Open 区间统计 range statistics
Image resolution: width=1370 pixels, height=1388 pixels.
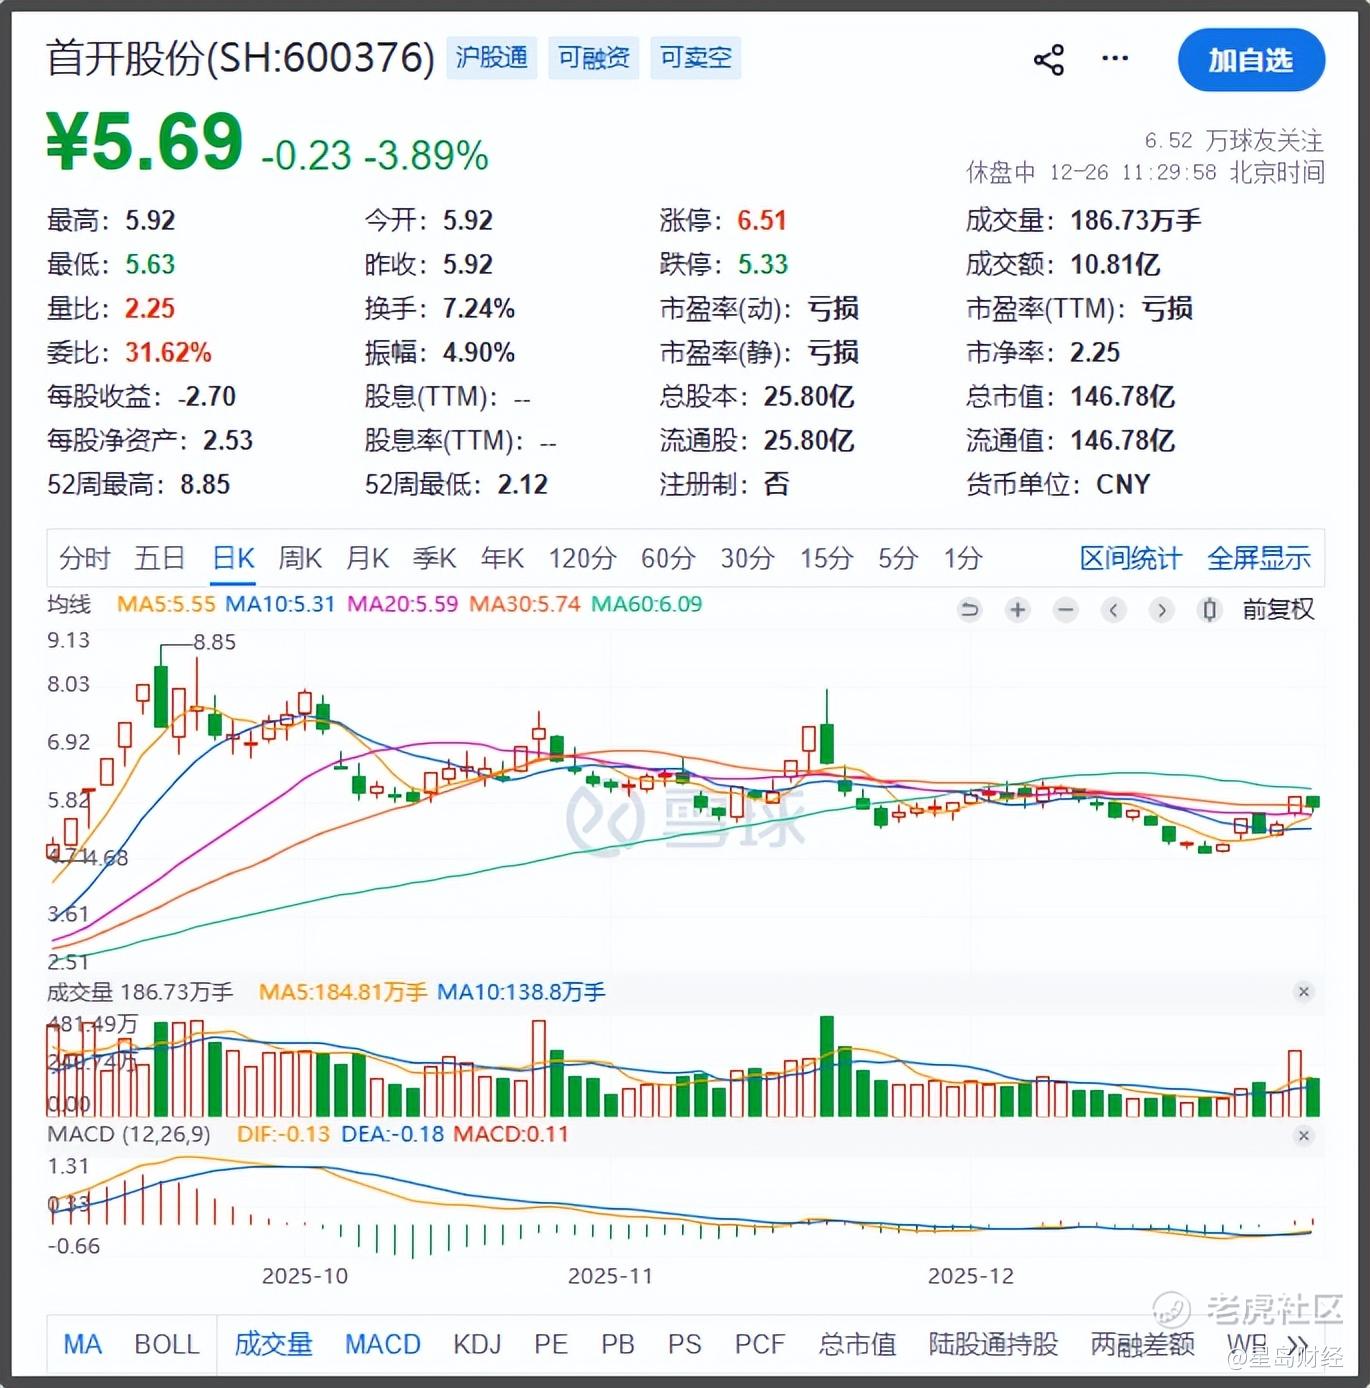coord(1130,558)
